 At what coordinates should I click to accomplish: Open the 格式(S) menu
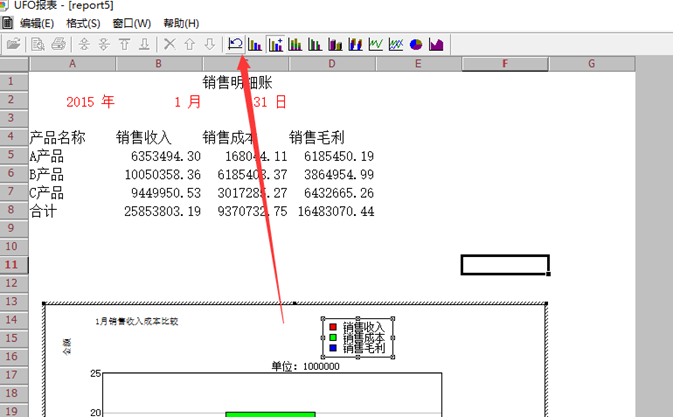pos(83,23)
